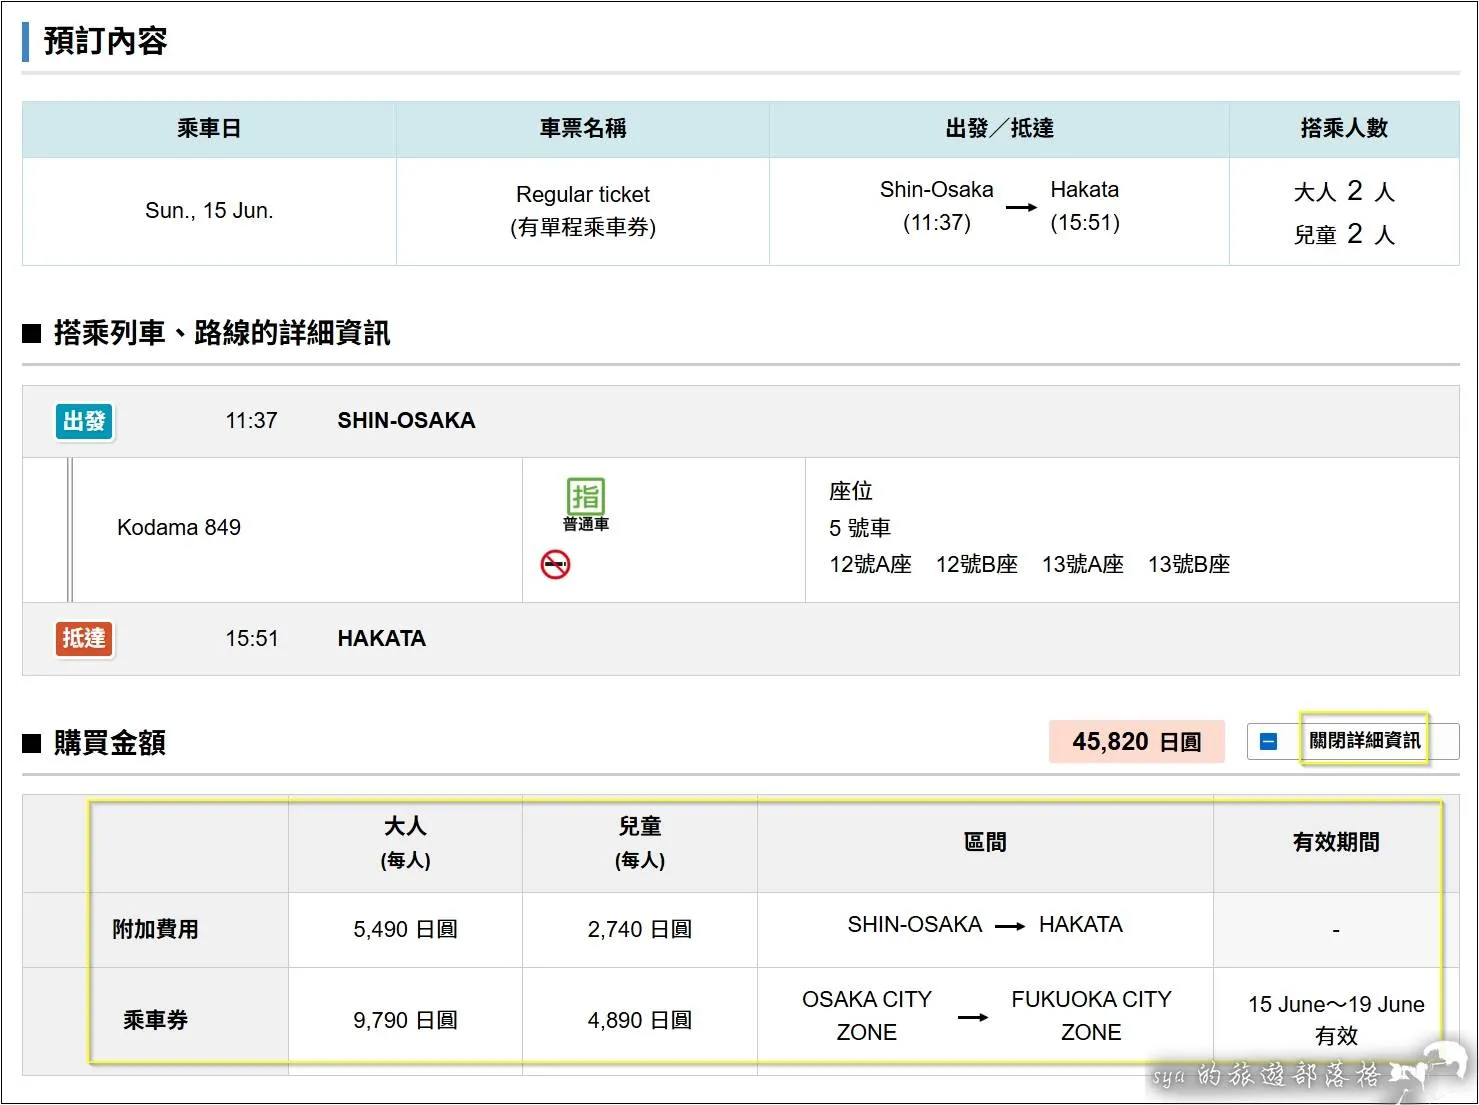Click the 2,740 日圓 child surcharge
The image size is (1479, 1105).
(640, 930)
